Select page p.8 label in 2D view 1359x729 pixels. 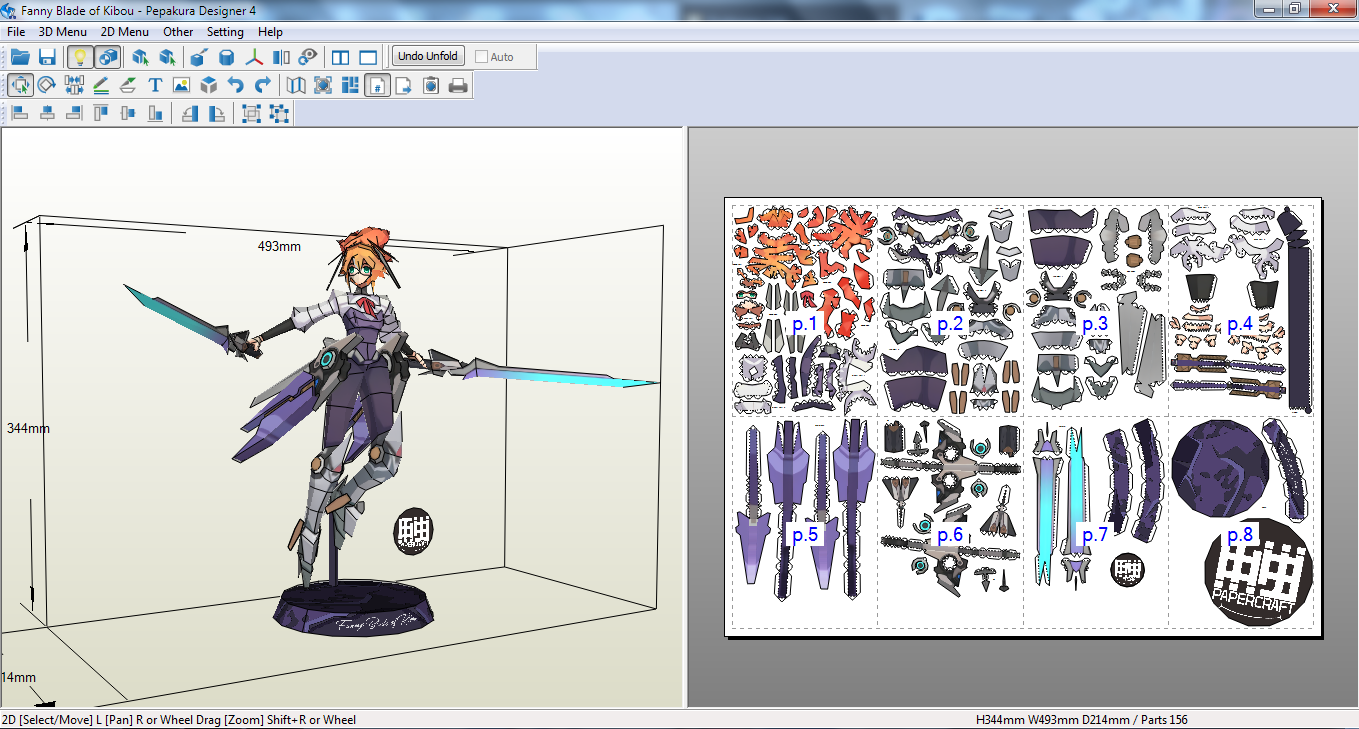coord(1240,535)
